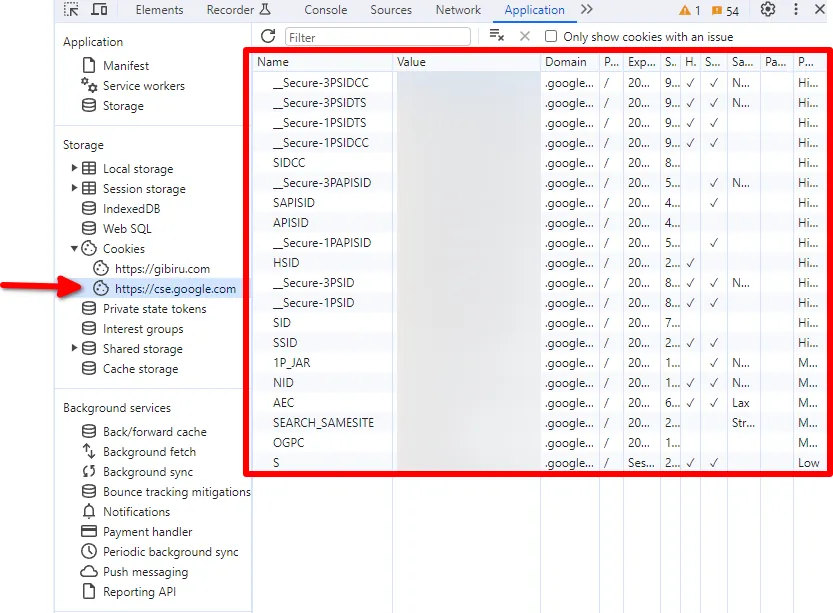833x613 pixels.
Task: Open the DevTools three-dot menu
Action: coord(796,10)
